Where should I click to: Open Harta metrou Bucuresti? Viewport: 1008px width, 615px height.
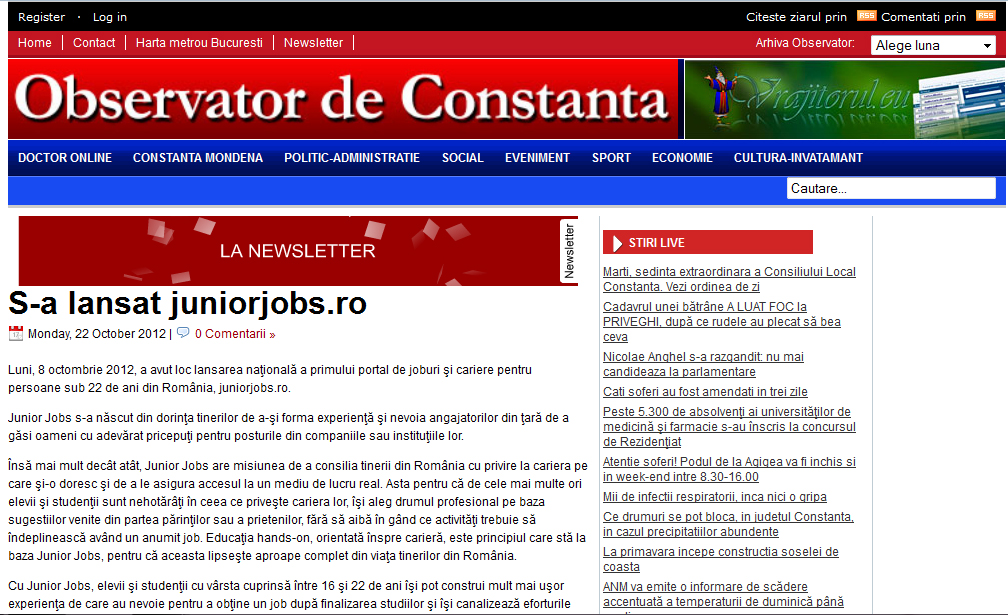point(199,43)
